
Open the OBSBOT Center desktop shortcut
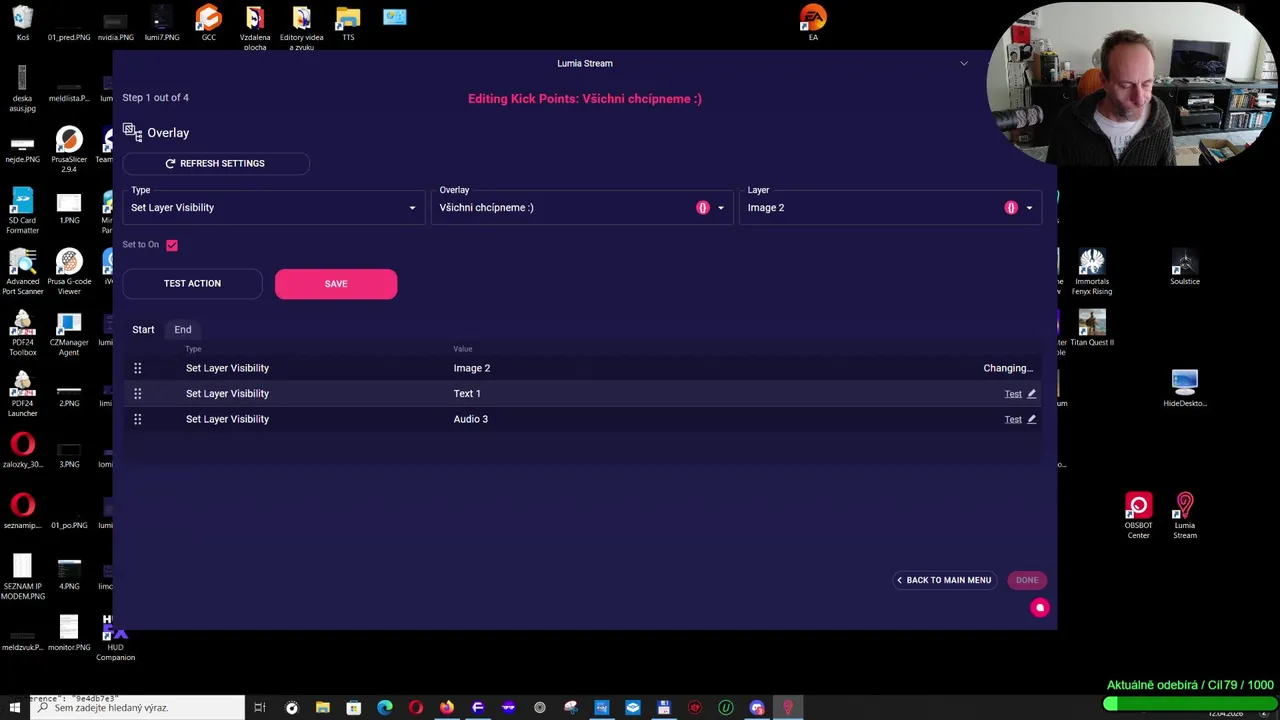[1138, 514]
